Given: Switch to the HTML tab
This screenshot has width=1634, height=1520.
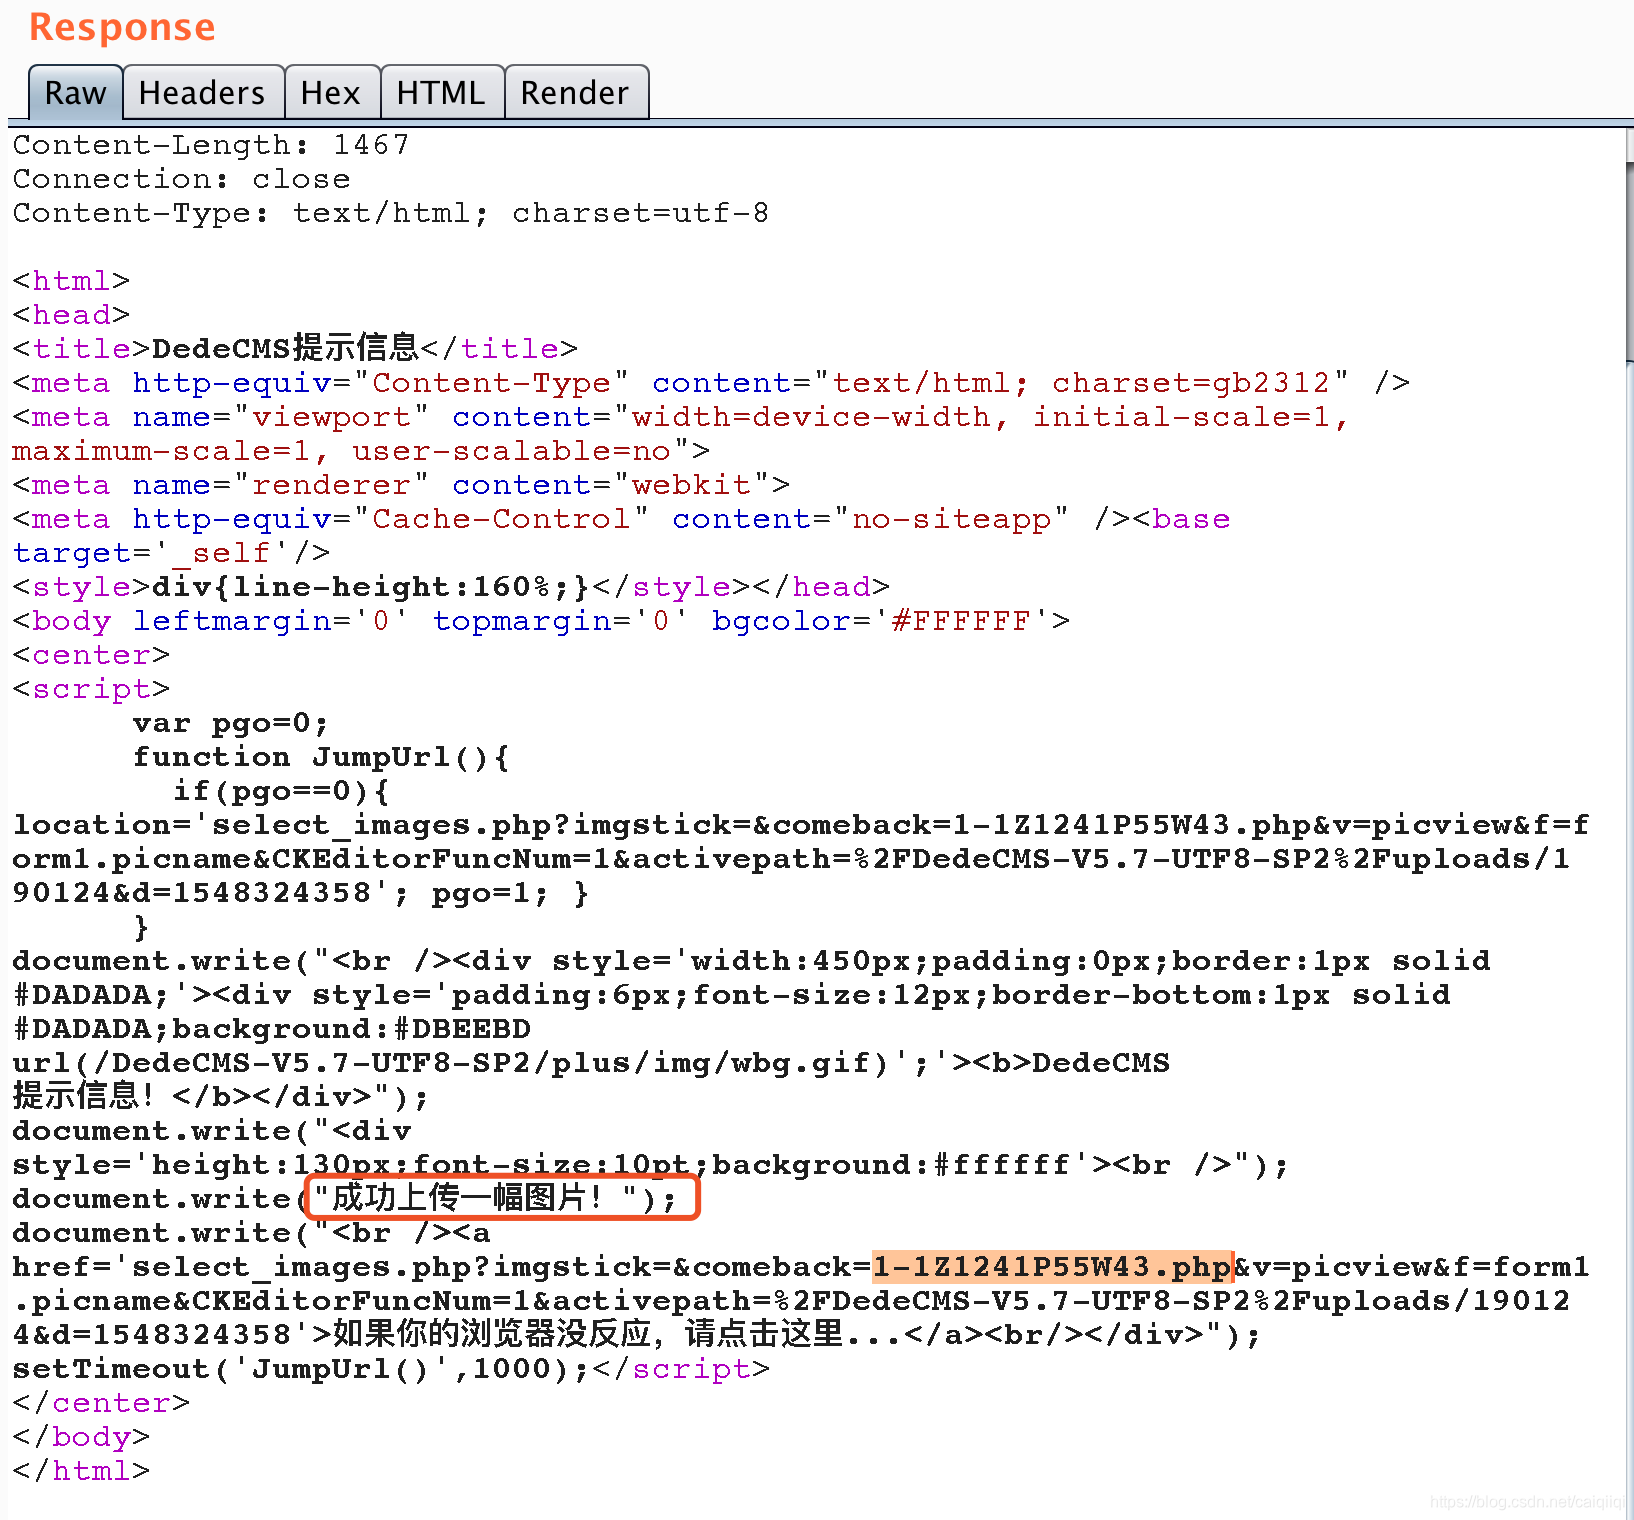Looking at the screenshot, I should tap(441, 93).
